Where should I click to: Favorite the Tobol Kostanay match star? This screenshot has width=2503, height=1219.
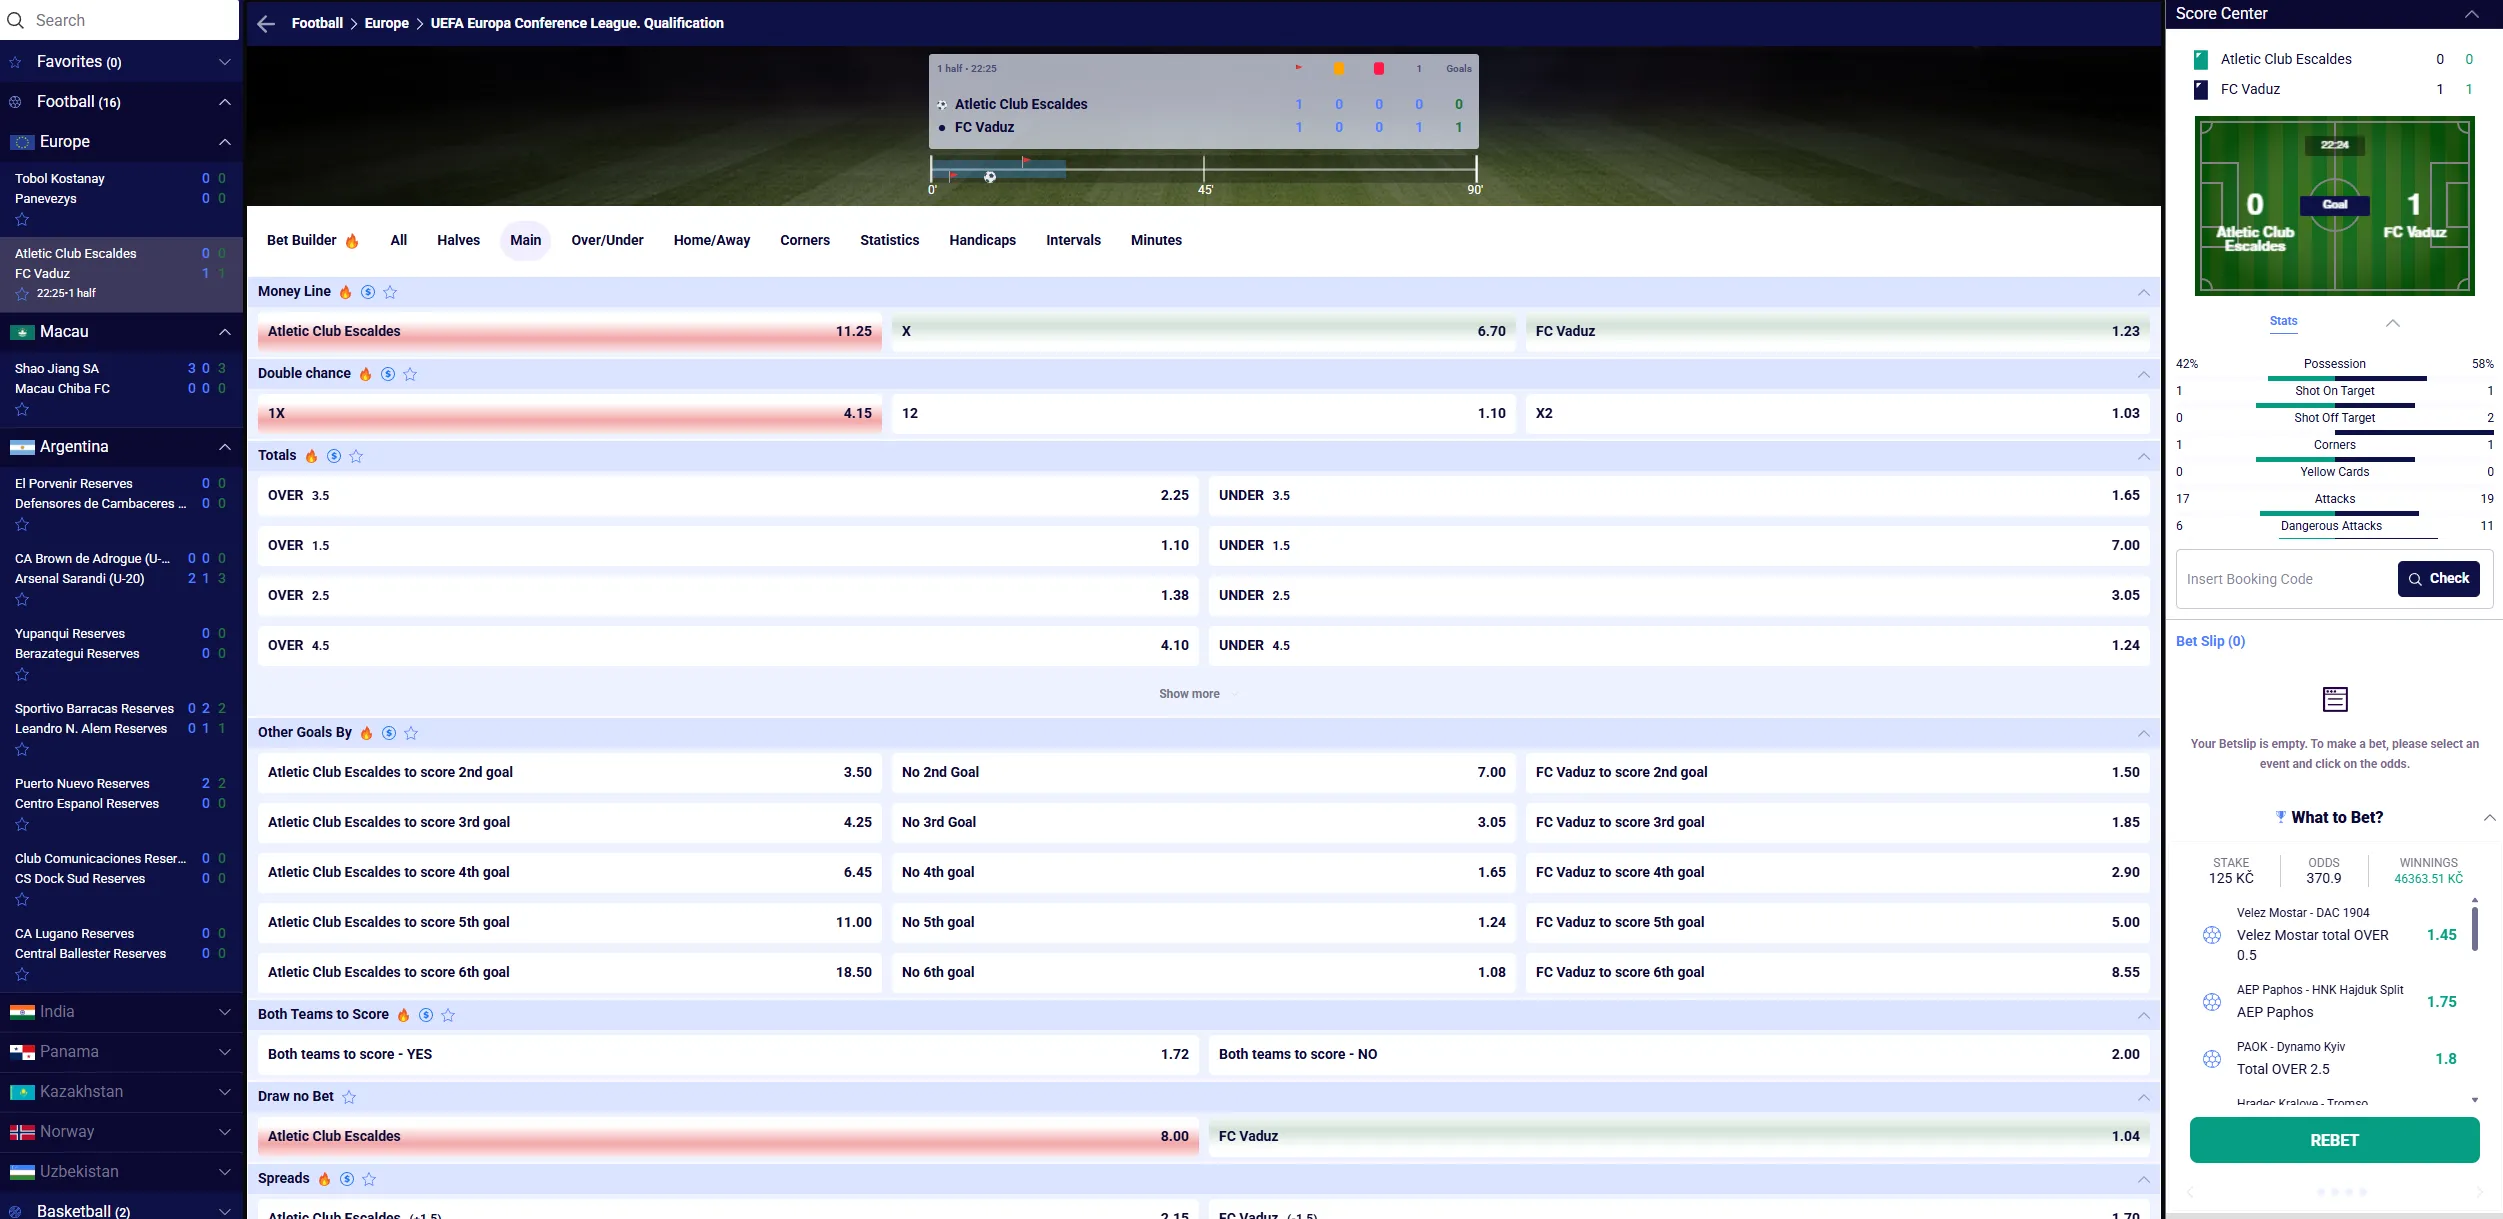(22, 220)
